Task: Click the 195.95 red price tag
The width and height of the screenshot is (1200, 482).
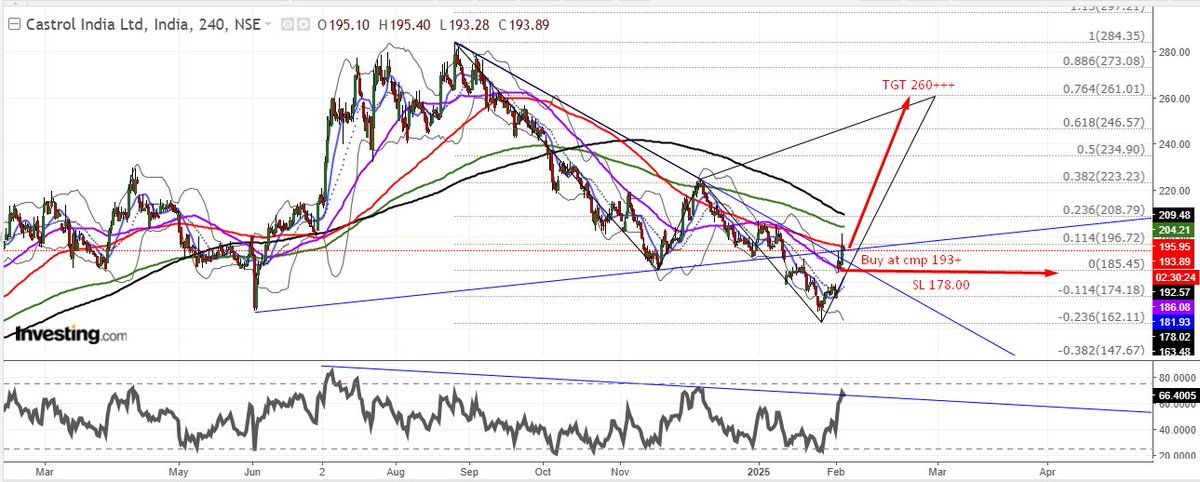Action: pyautogui.click(x=1175, y=245)
